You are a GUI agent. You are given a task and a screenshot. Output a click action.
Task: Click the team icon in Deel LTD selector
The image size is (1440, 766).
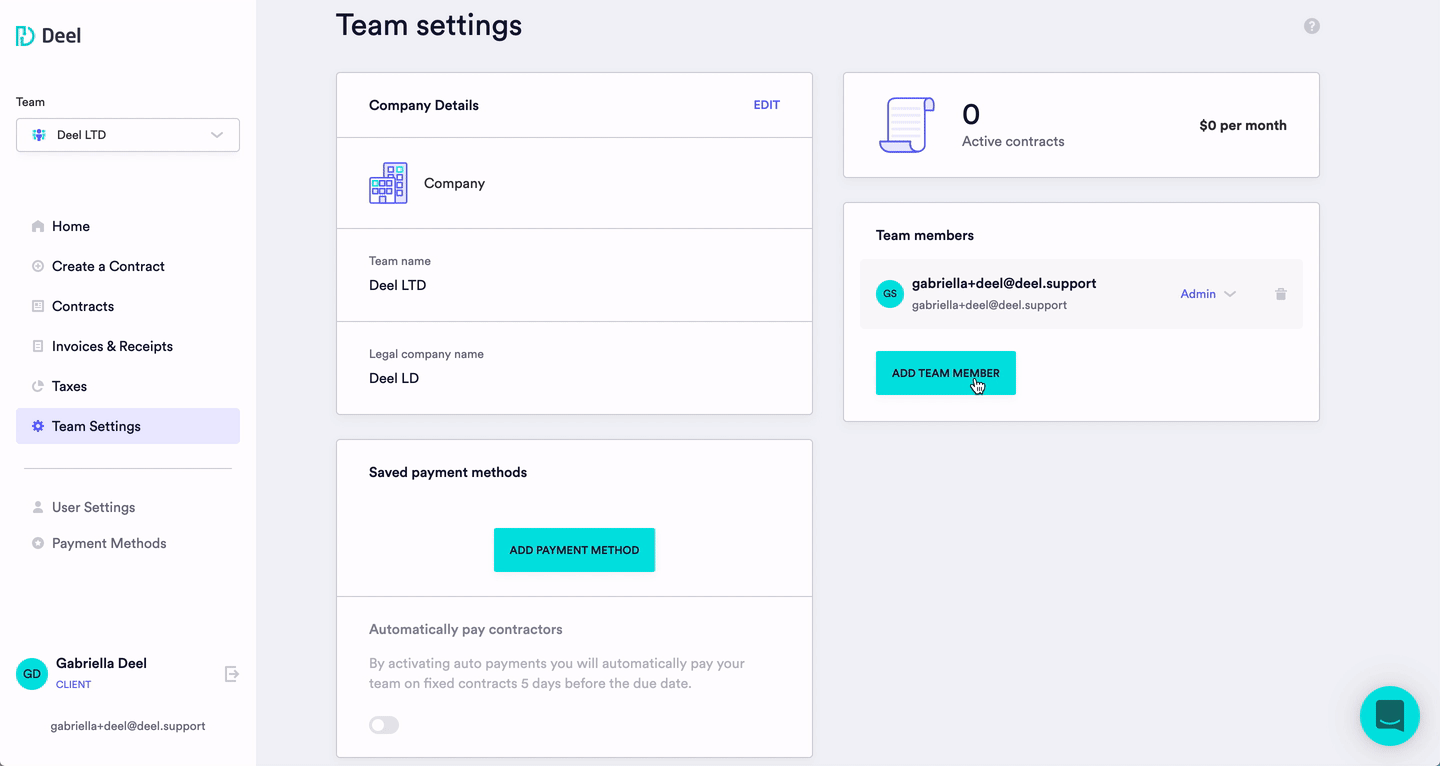click(39, 135)
